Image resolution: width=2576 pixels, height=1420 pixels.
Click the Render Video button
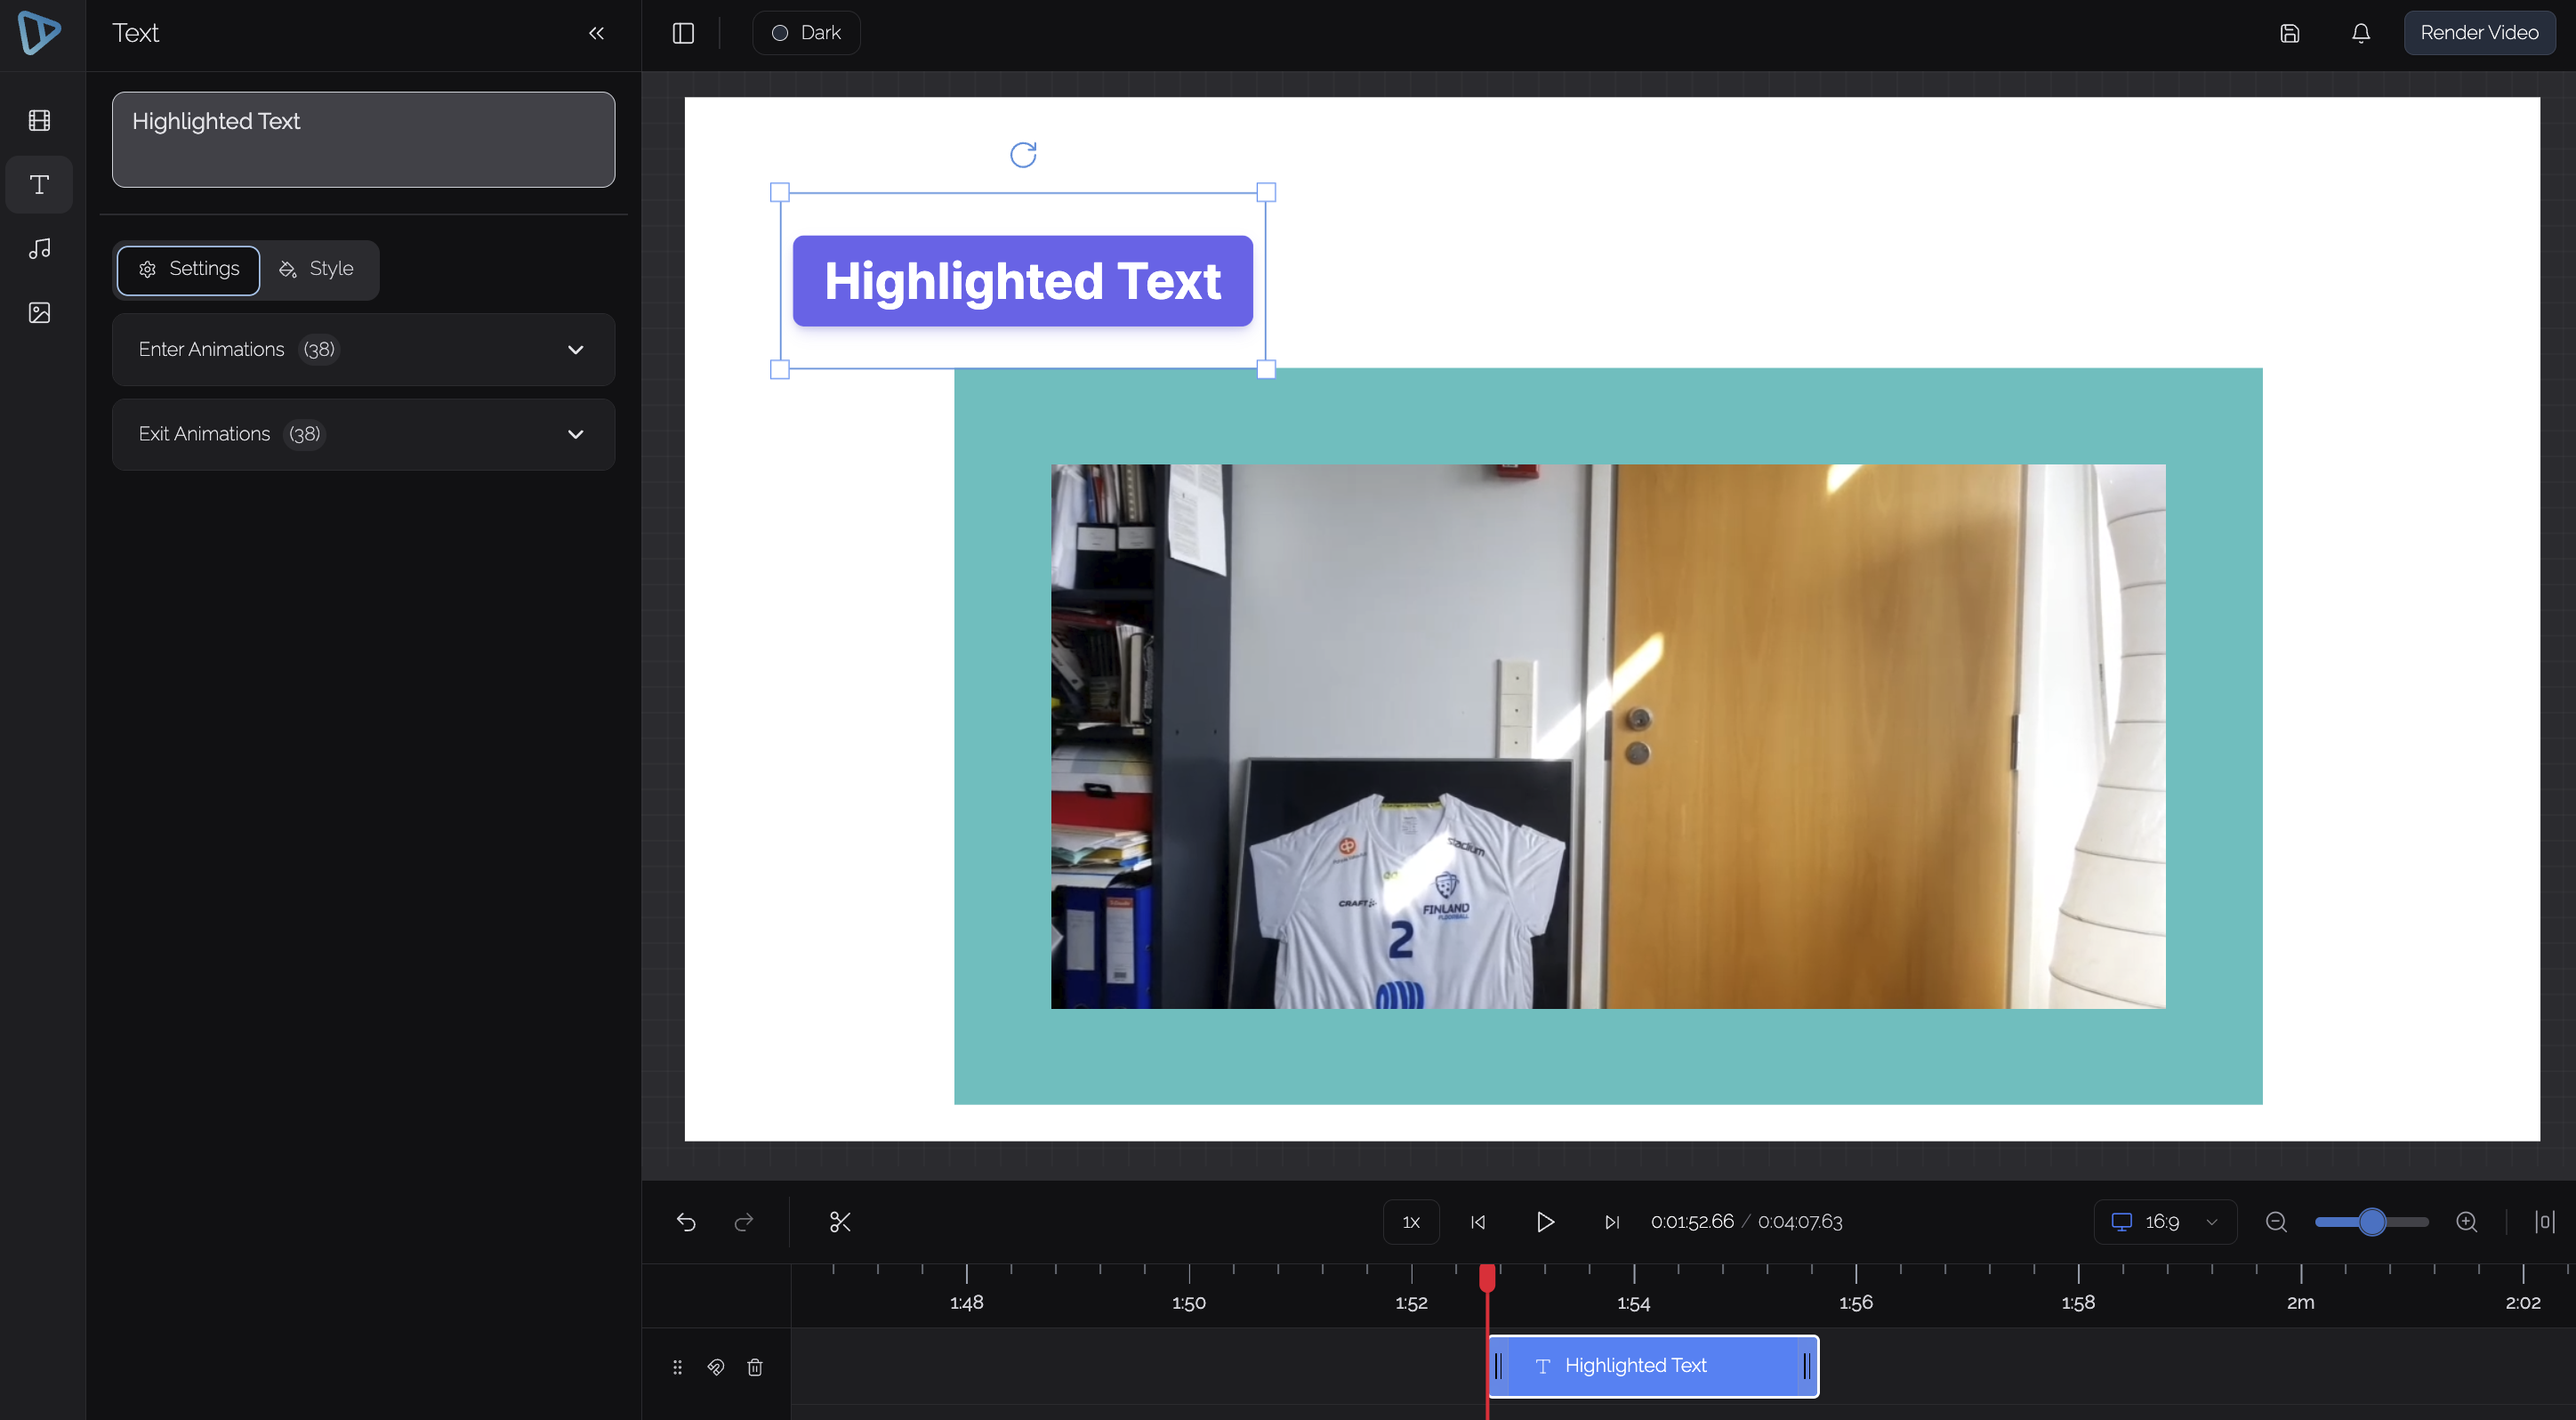[x=2478, y=33]
